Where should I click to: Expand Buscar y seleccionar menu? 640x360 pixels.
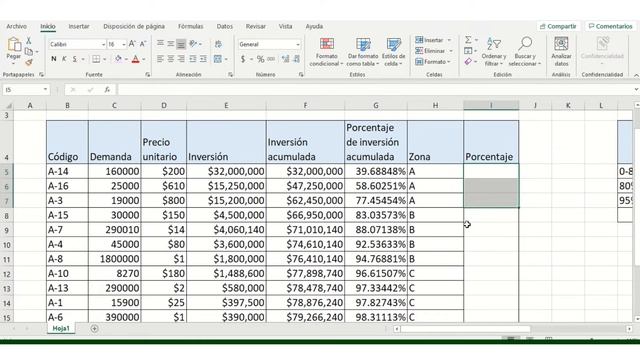[525, 52]
